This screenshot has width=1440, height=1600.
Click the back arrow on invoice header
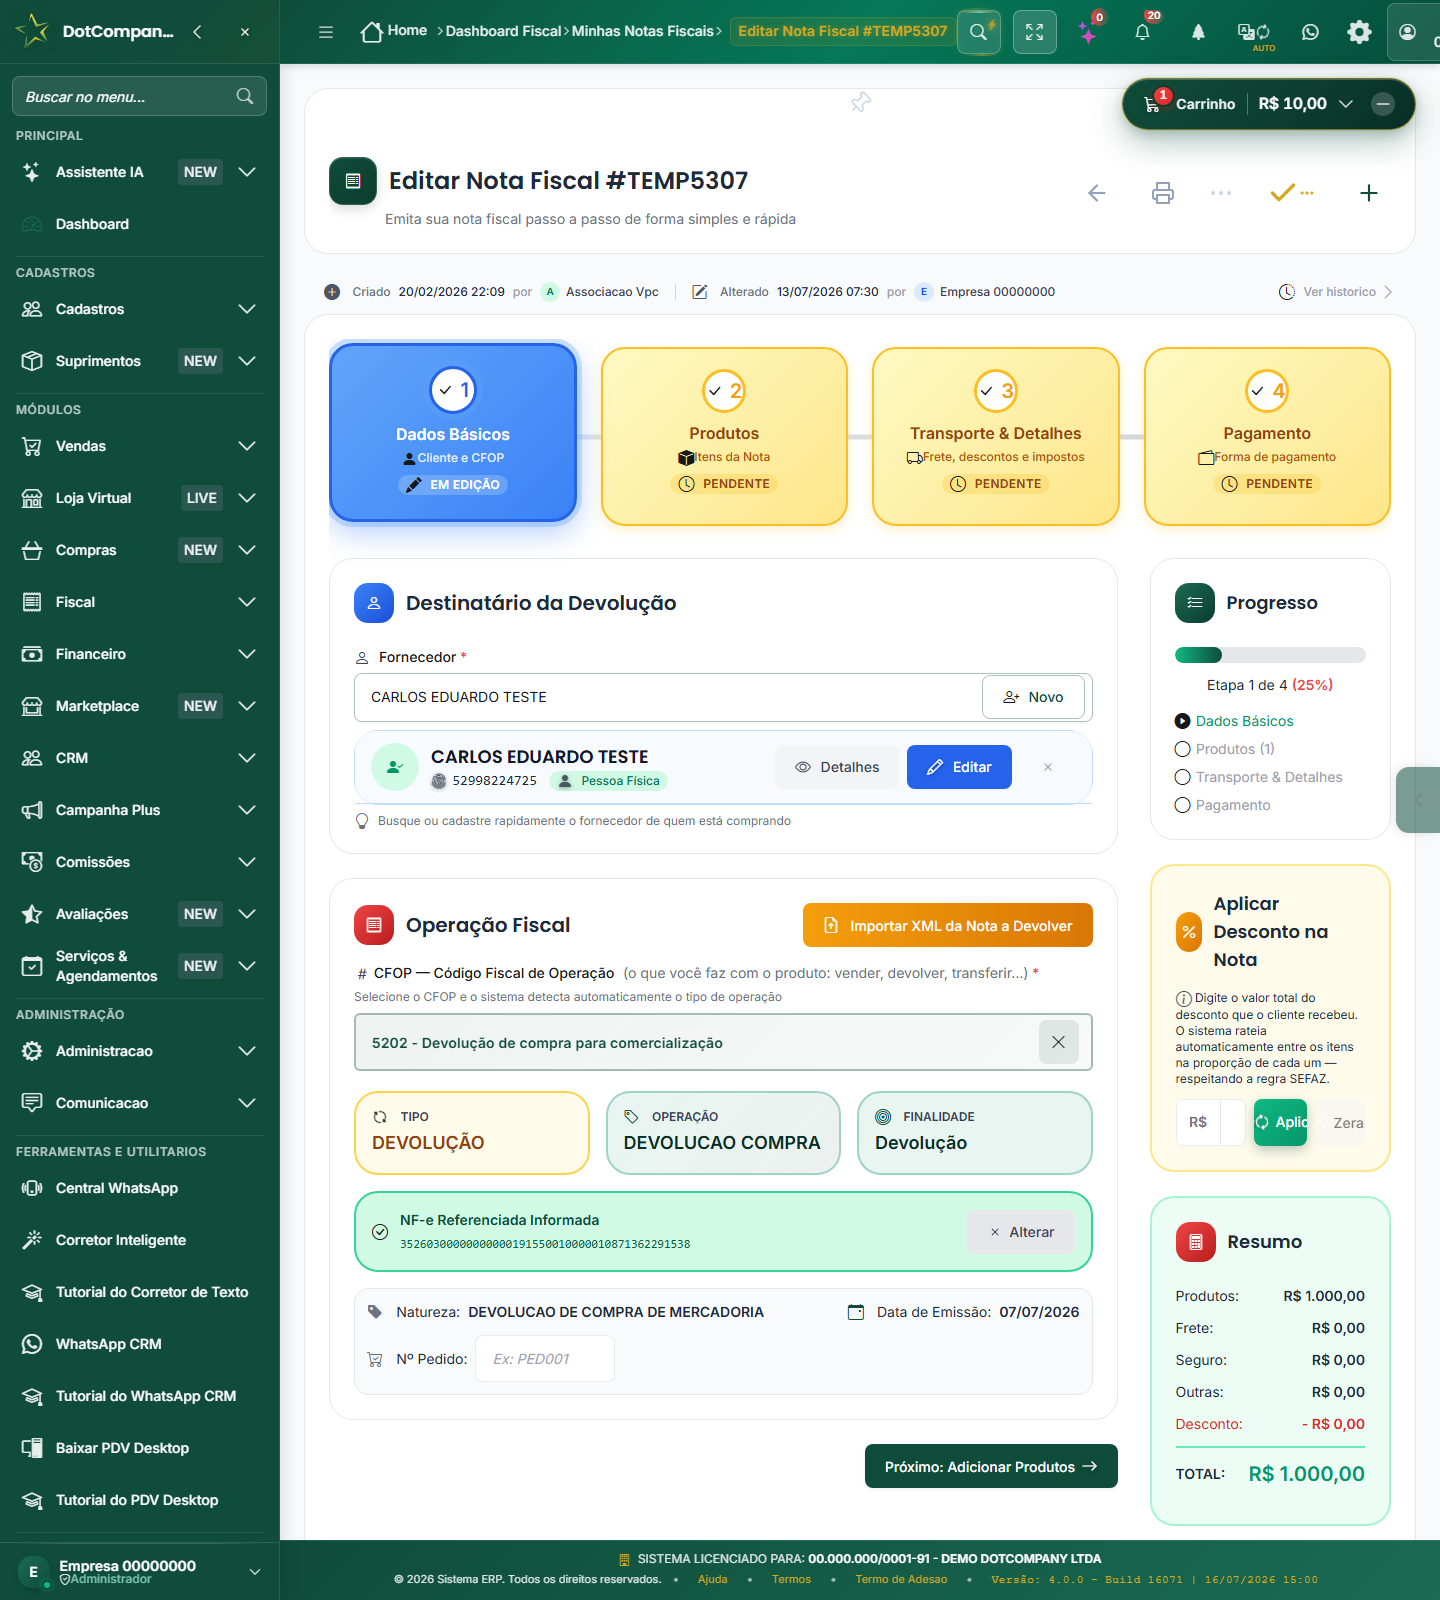click(x=1097, y=193)
